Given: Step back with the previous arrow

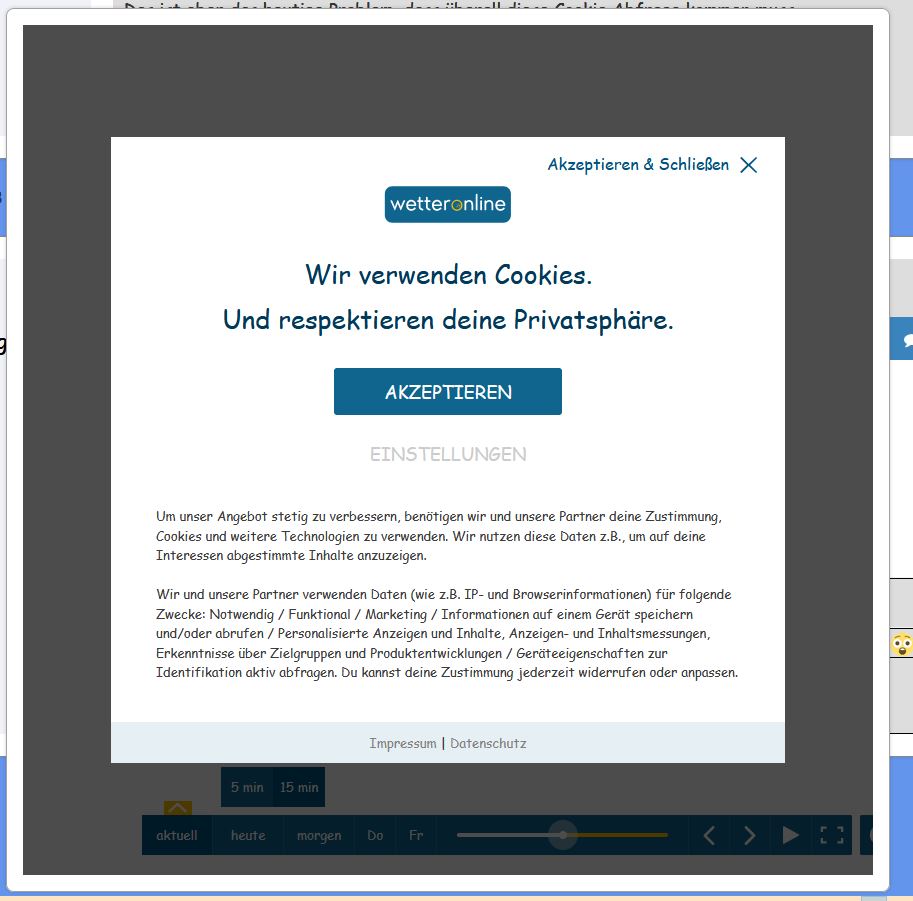Looking at the screenshot, I should (709, 835).
